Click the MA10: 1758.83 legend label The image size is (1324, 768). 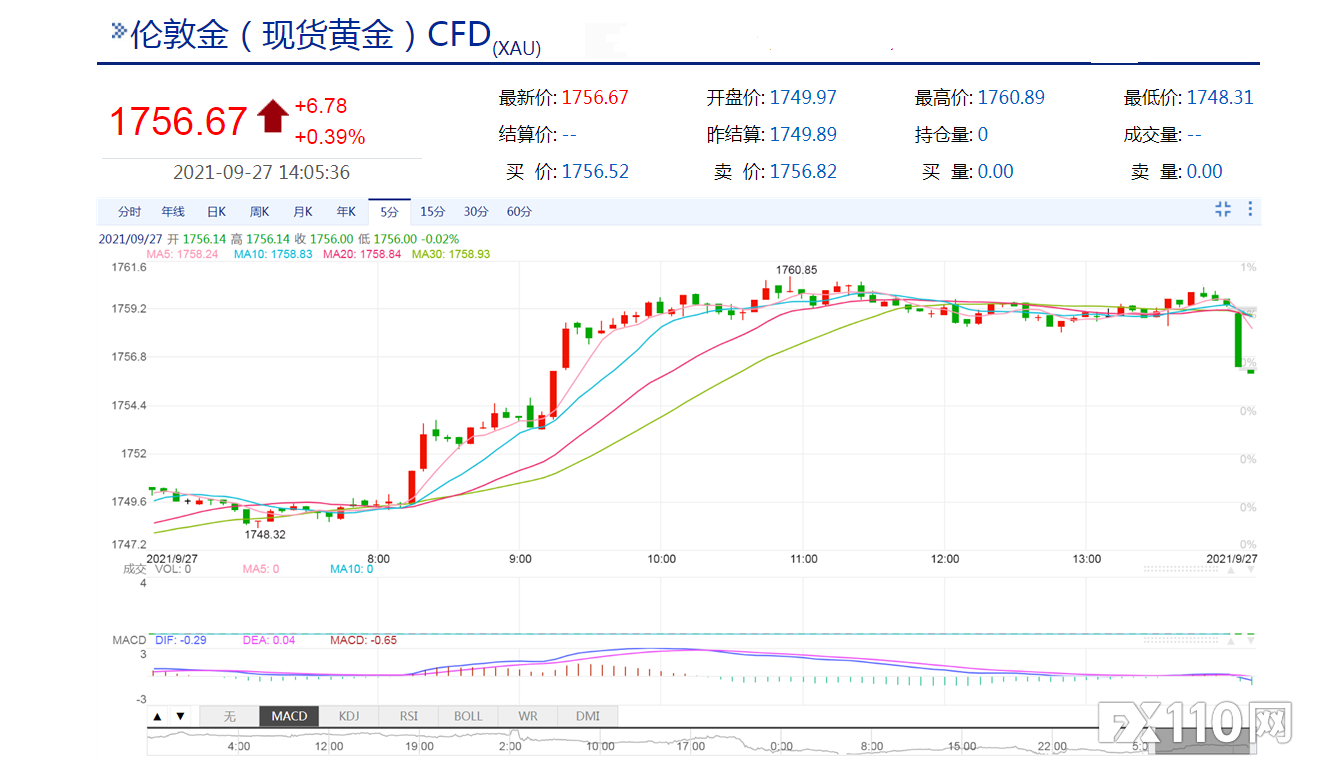tap(273, 254)
